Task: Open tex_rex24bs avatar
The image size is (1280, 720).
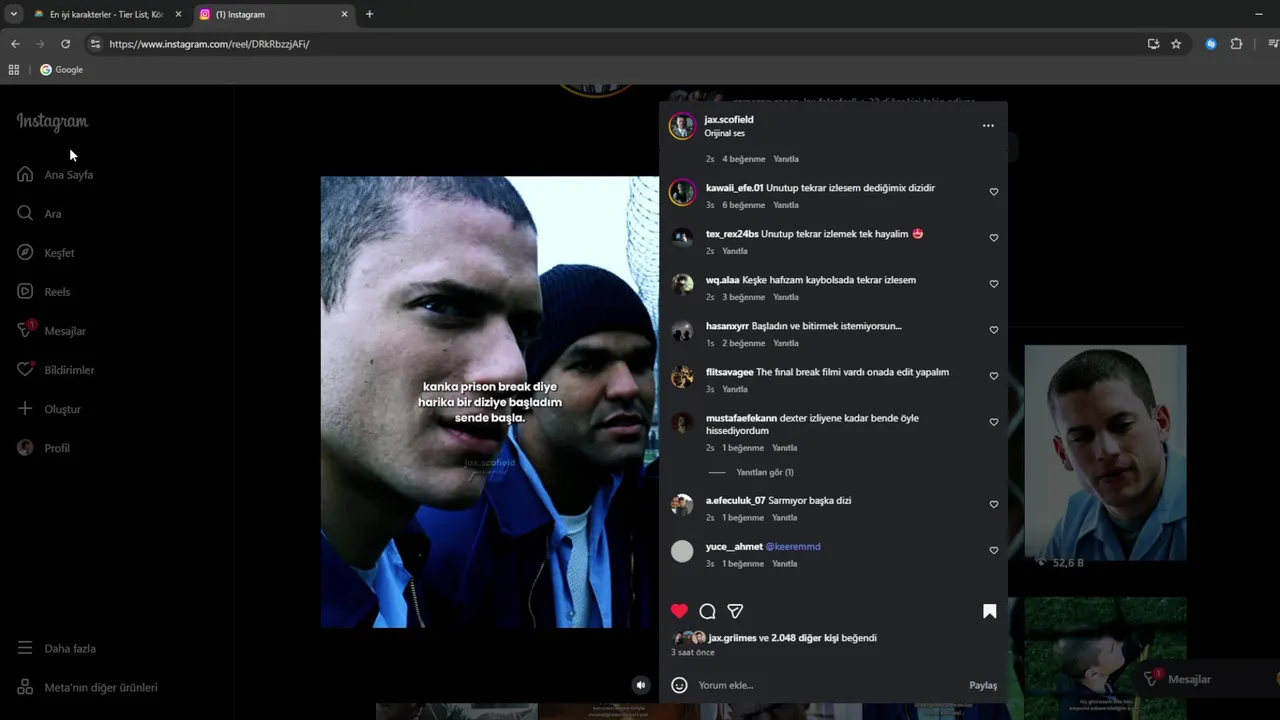Action: click(x=682, y=238)
